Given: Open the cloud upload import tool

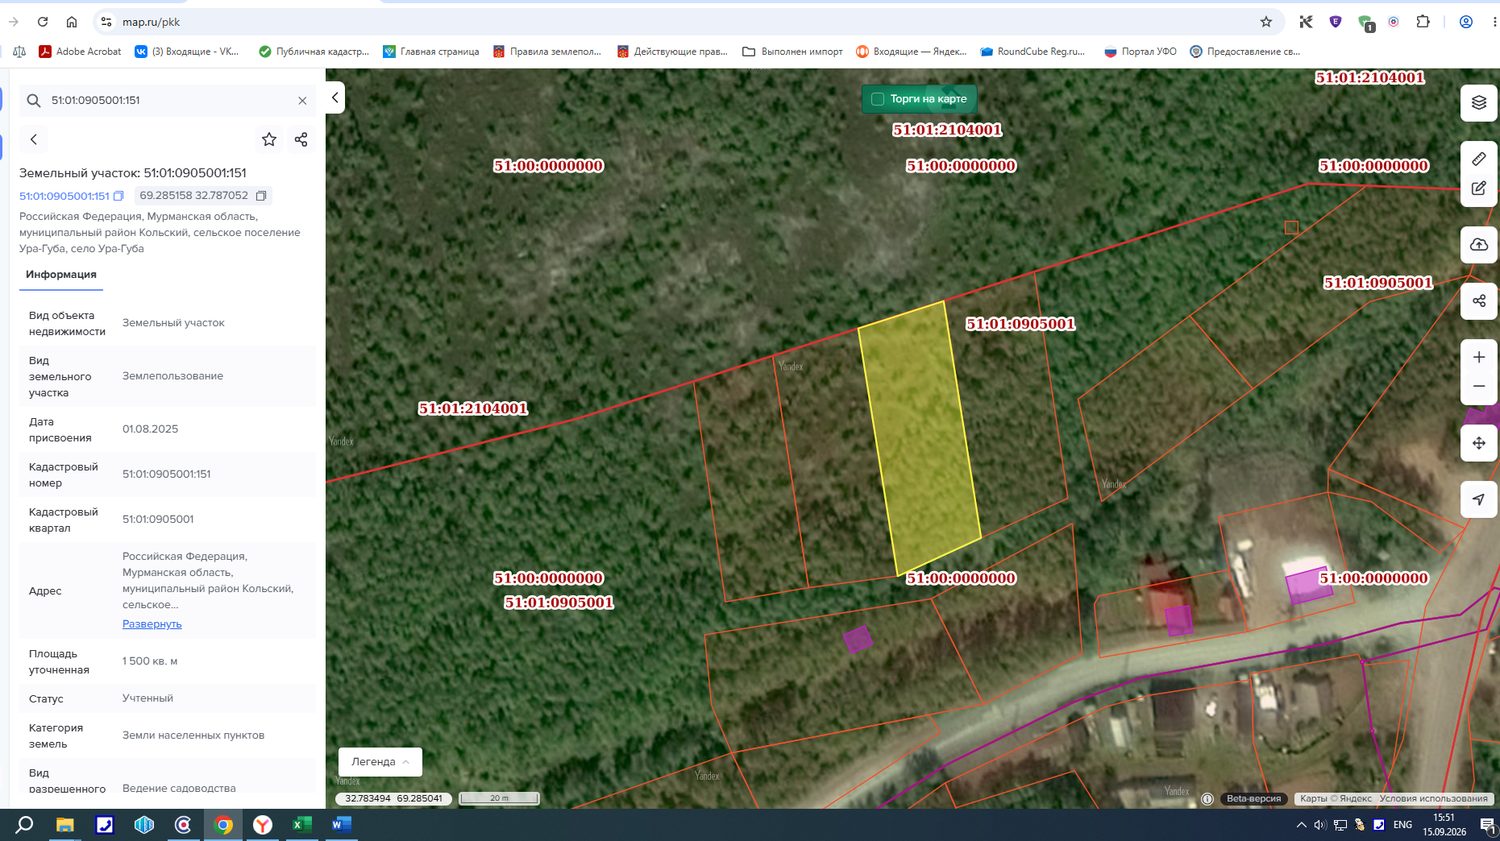Looking at the screenshot, I should click(1479, 244).
